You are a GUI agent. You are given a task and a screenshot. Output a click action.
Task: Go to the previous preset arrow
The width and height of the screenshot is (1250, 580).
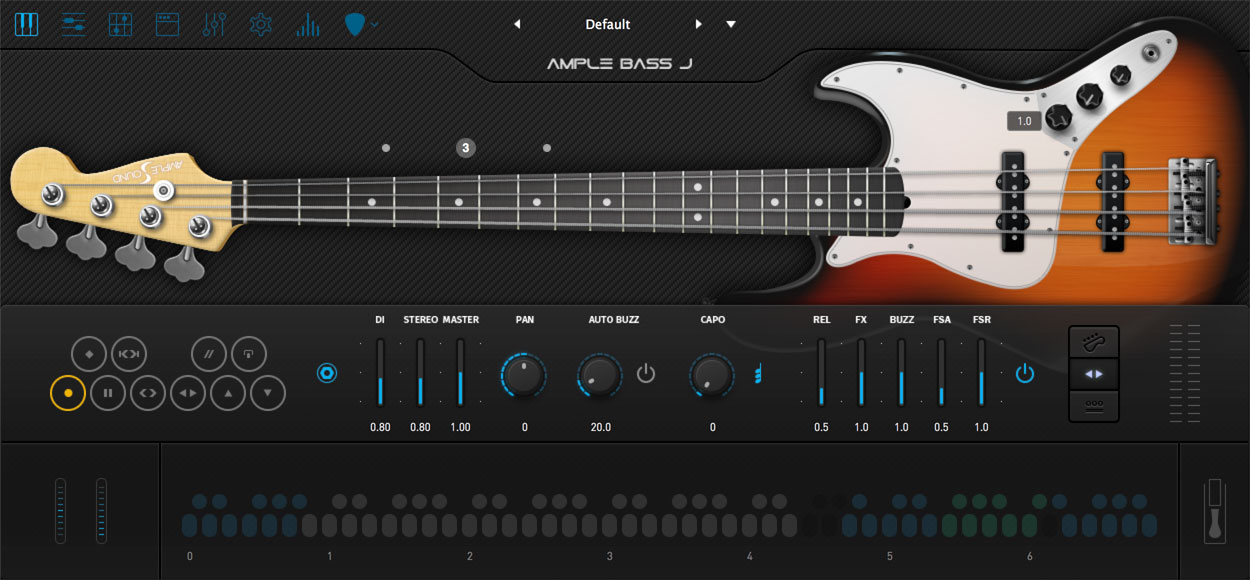point(517,24)
